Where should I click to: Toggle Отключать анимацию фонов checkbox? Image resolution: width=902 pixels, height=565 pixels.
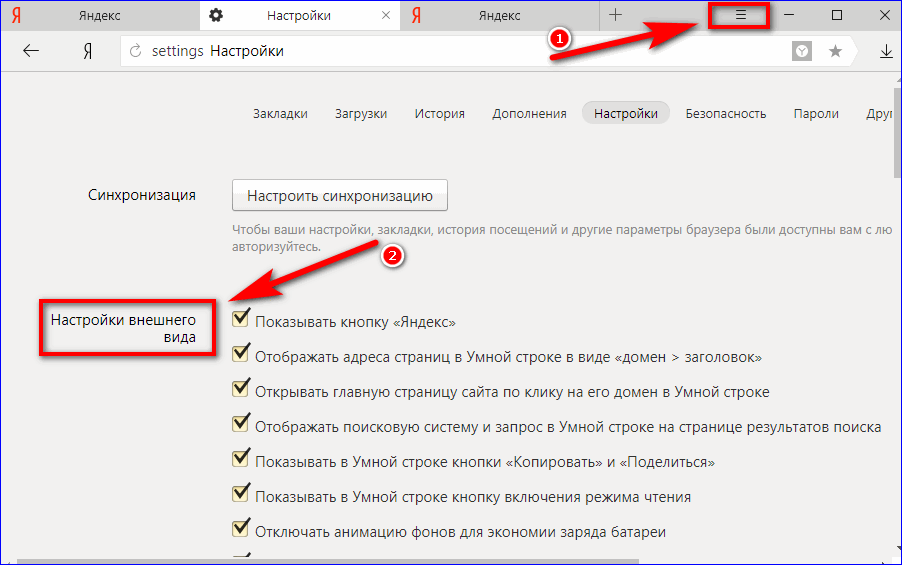(241, 528)
